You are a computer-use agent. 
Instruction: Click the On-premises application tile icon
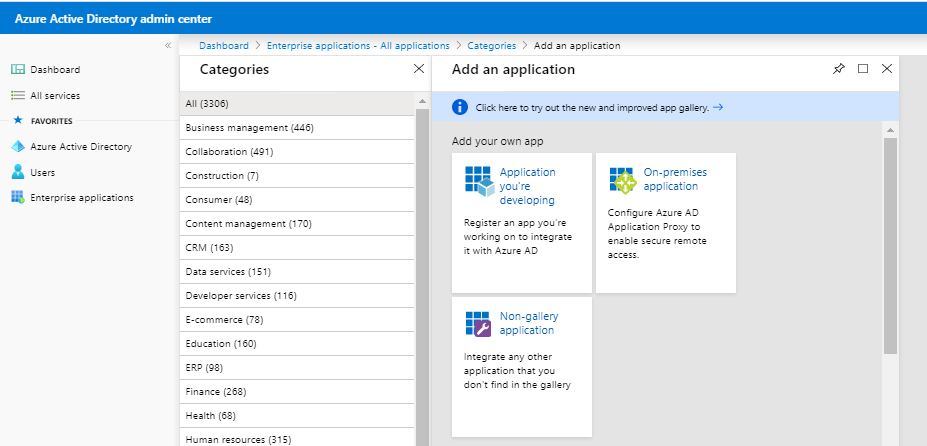[624, 181]
